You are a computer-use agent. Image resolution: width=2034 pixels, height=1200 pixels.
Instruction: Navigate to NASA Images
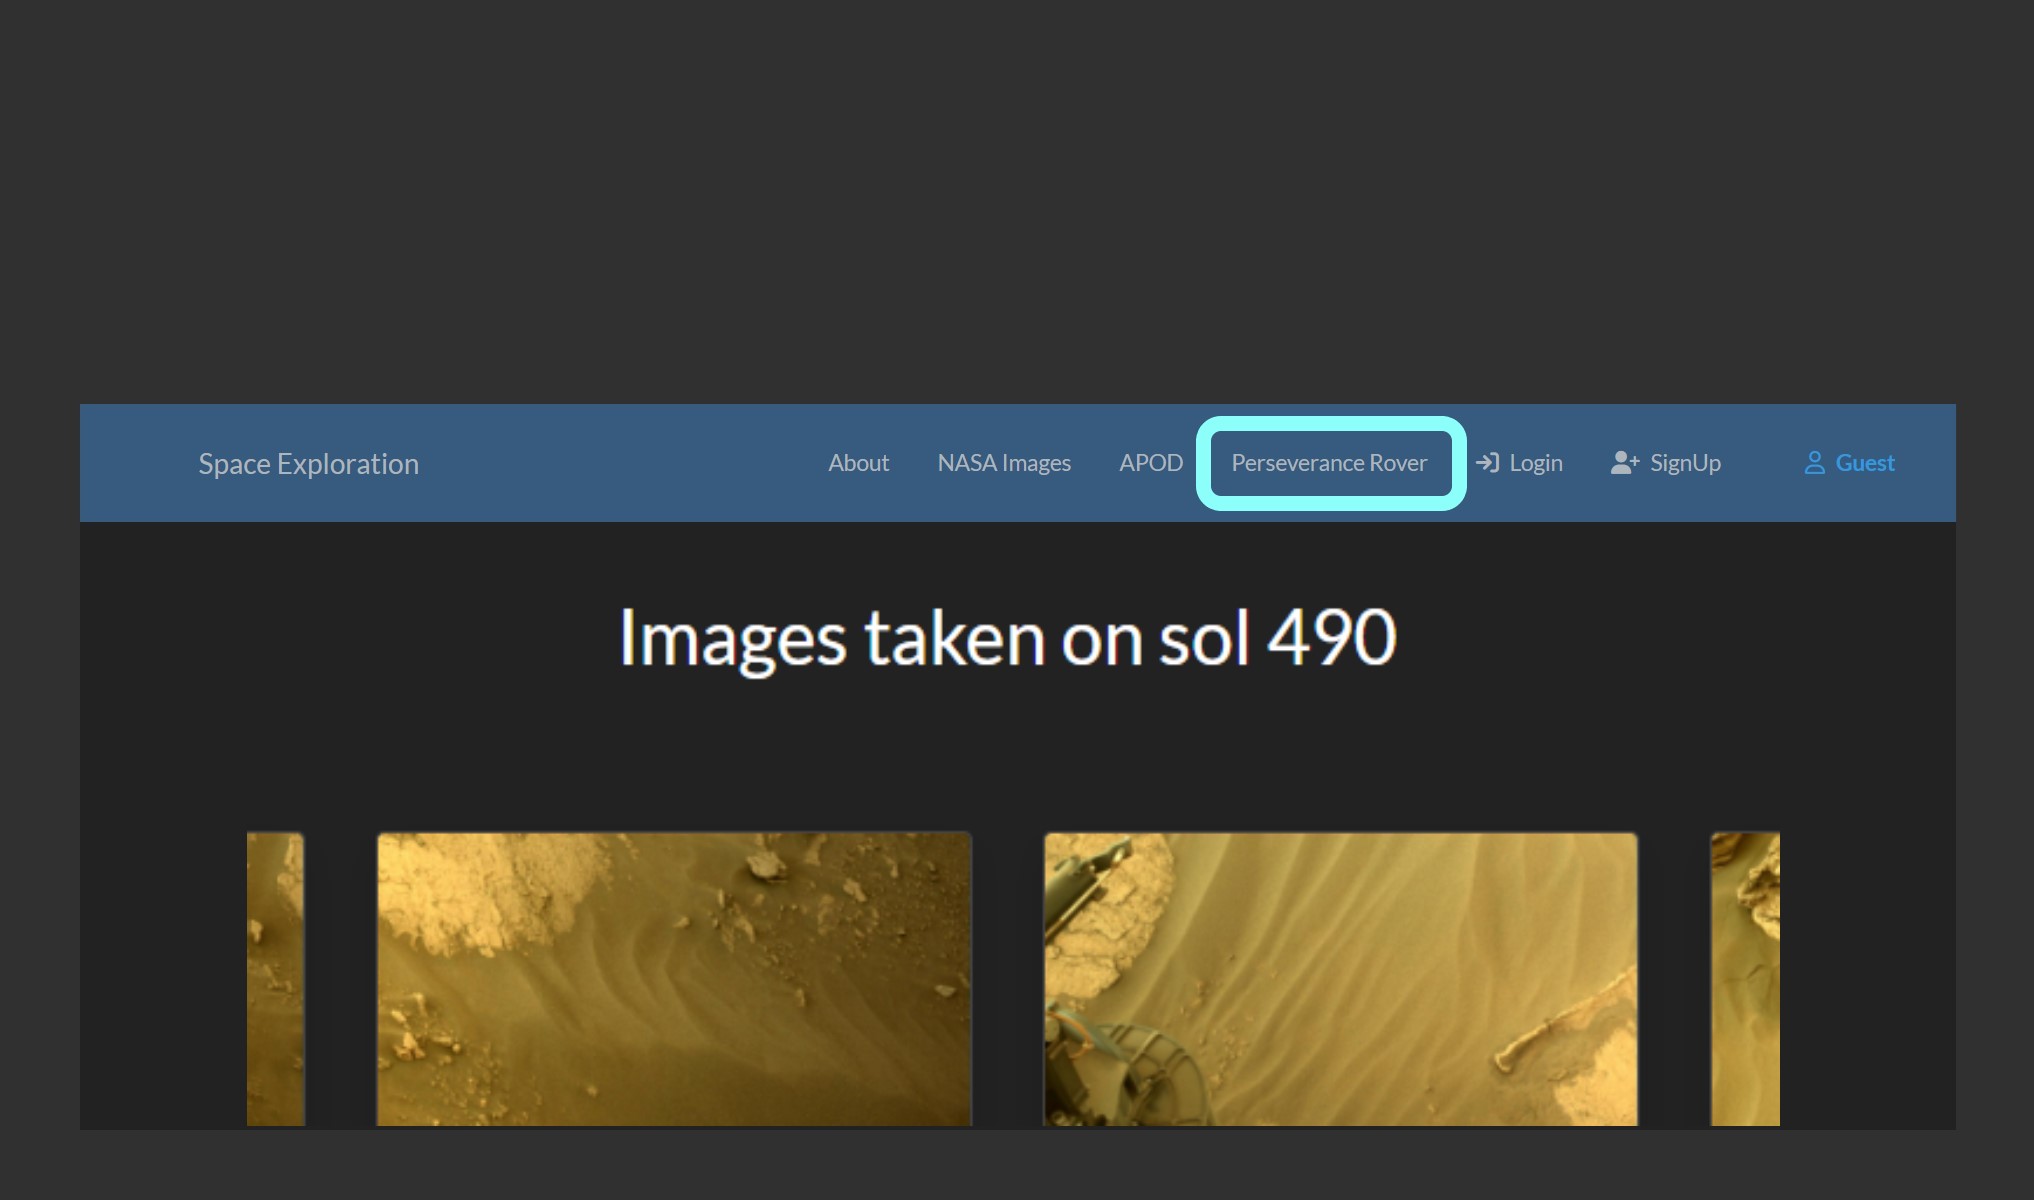tap(1003, 463)
